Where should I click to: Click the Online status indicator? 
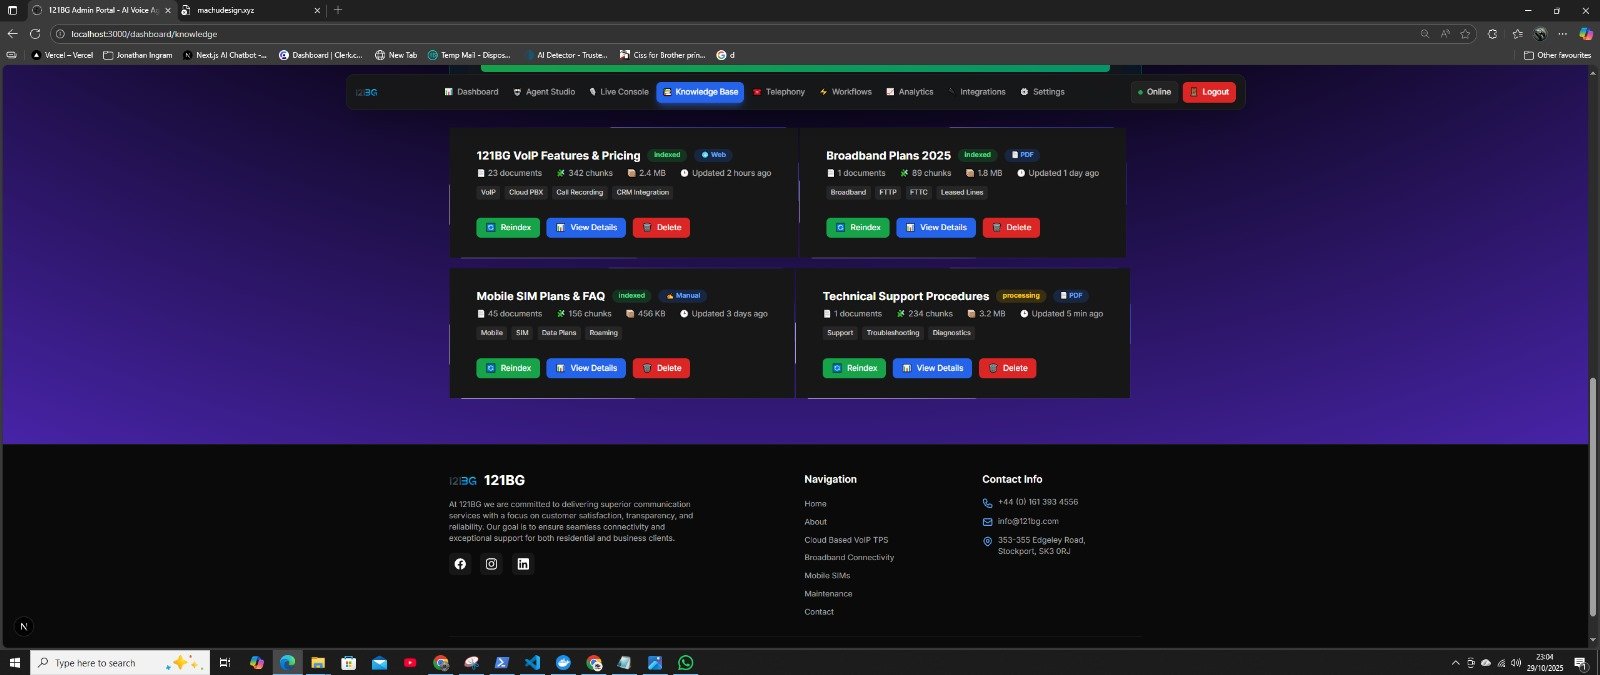(x=1154, y=92)
